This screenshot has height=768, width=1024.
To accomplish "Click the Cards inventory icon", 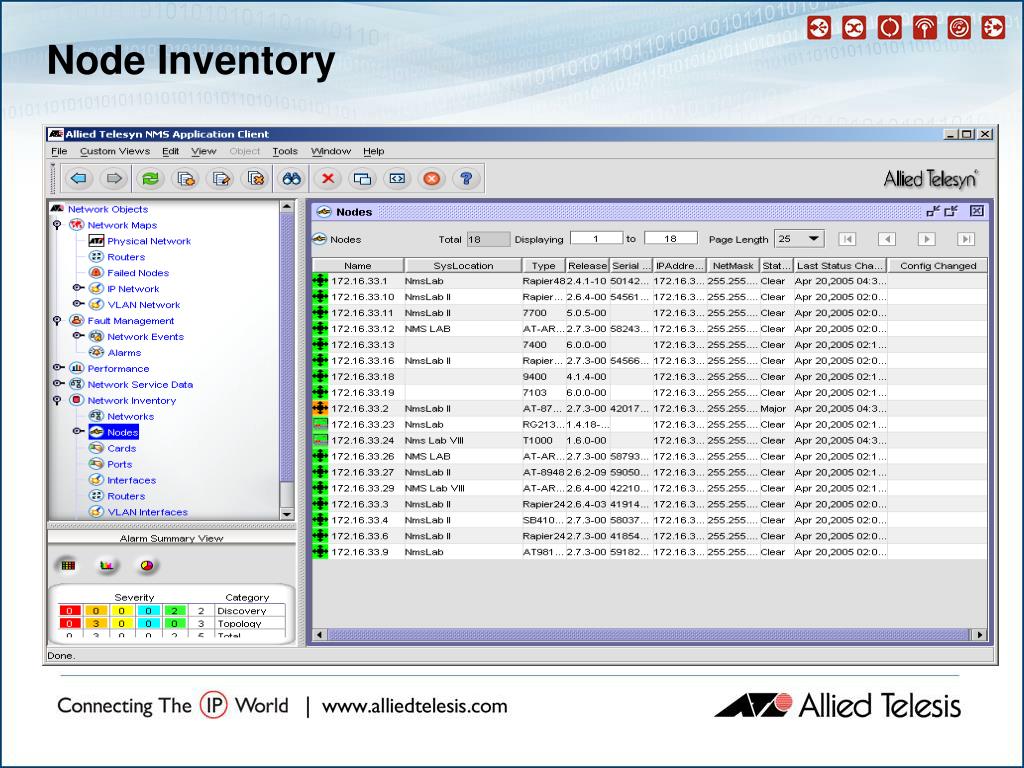I will click(97, 448).
